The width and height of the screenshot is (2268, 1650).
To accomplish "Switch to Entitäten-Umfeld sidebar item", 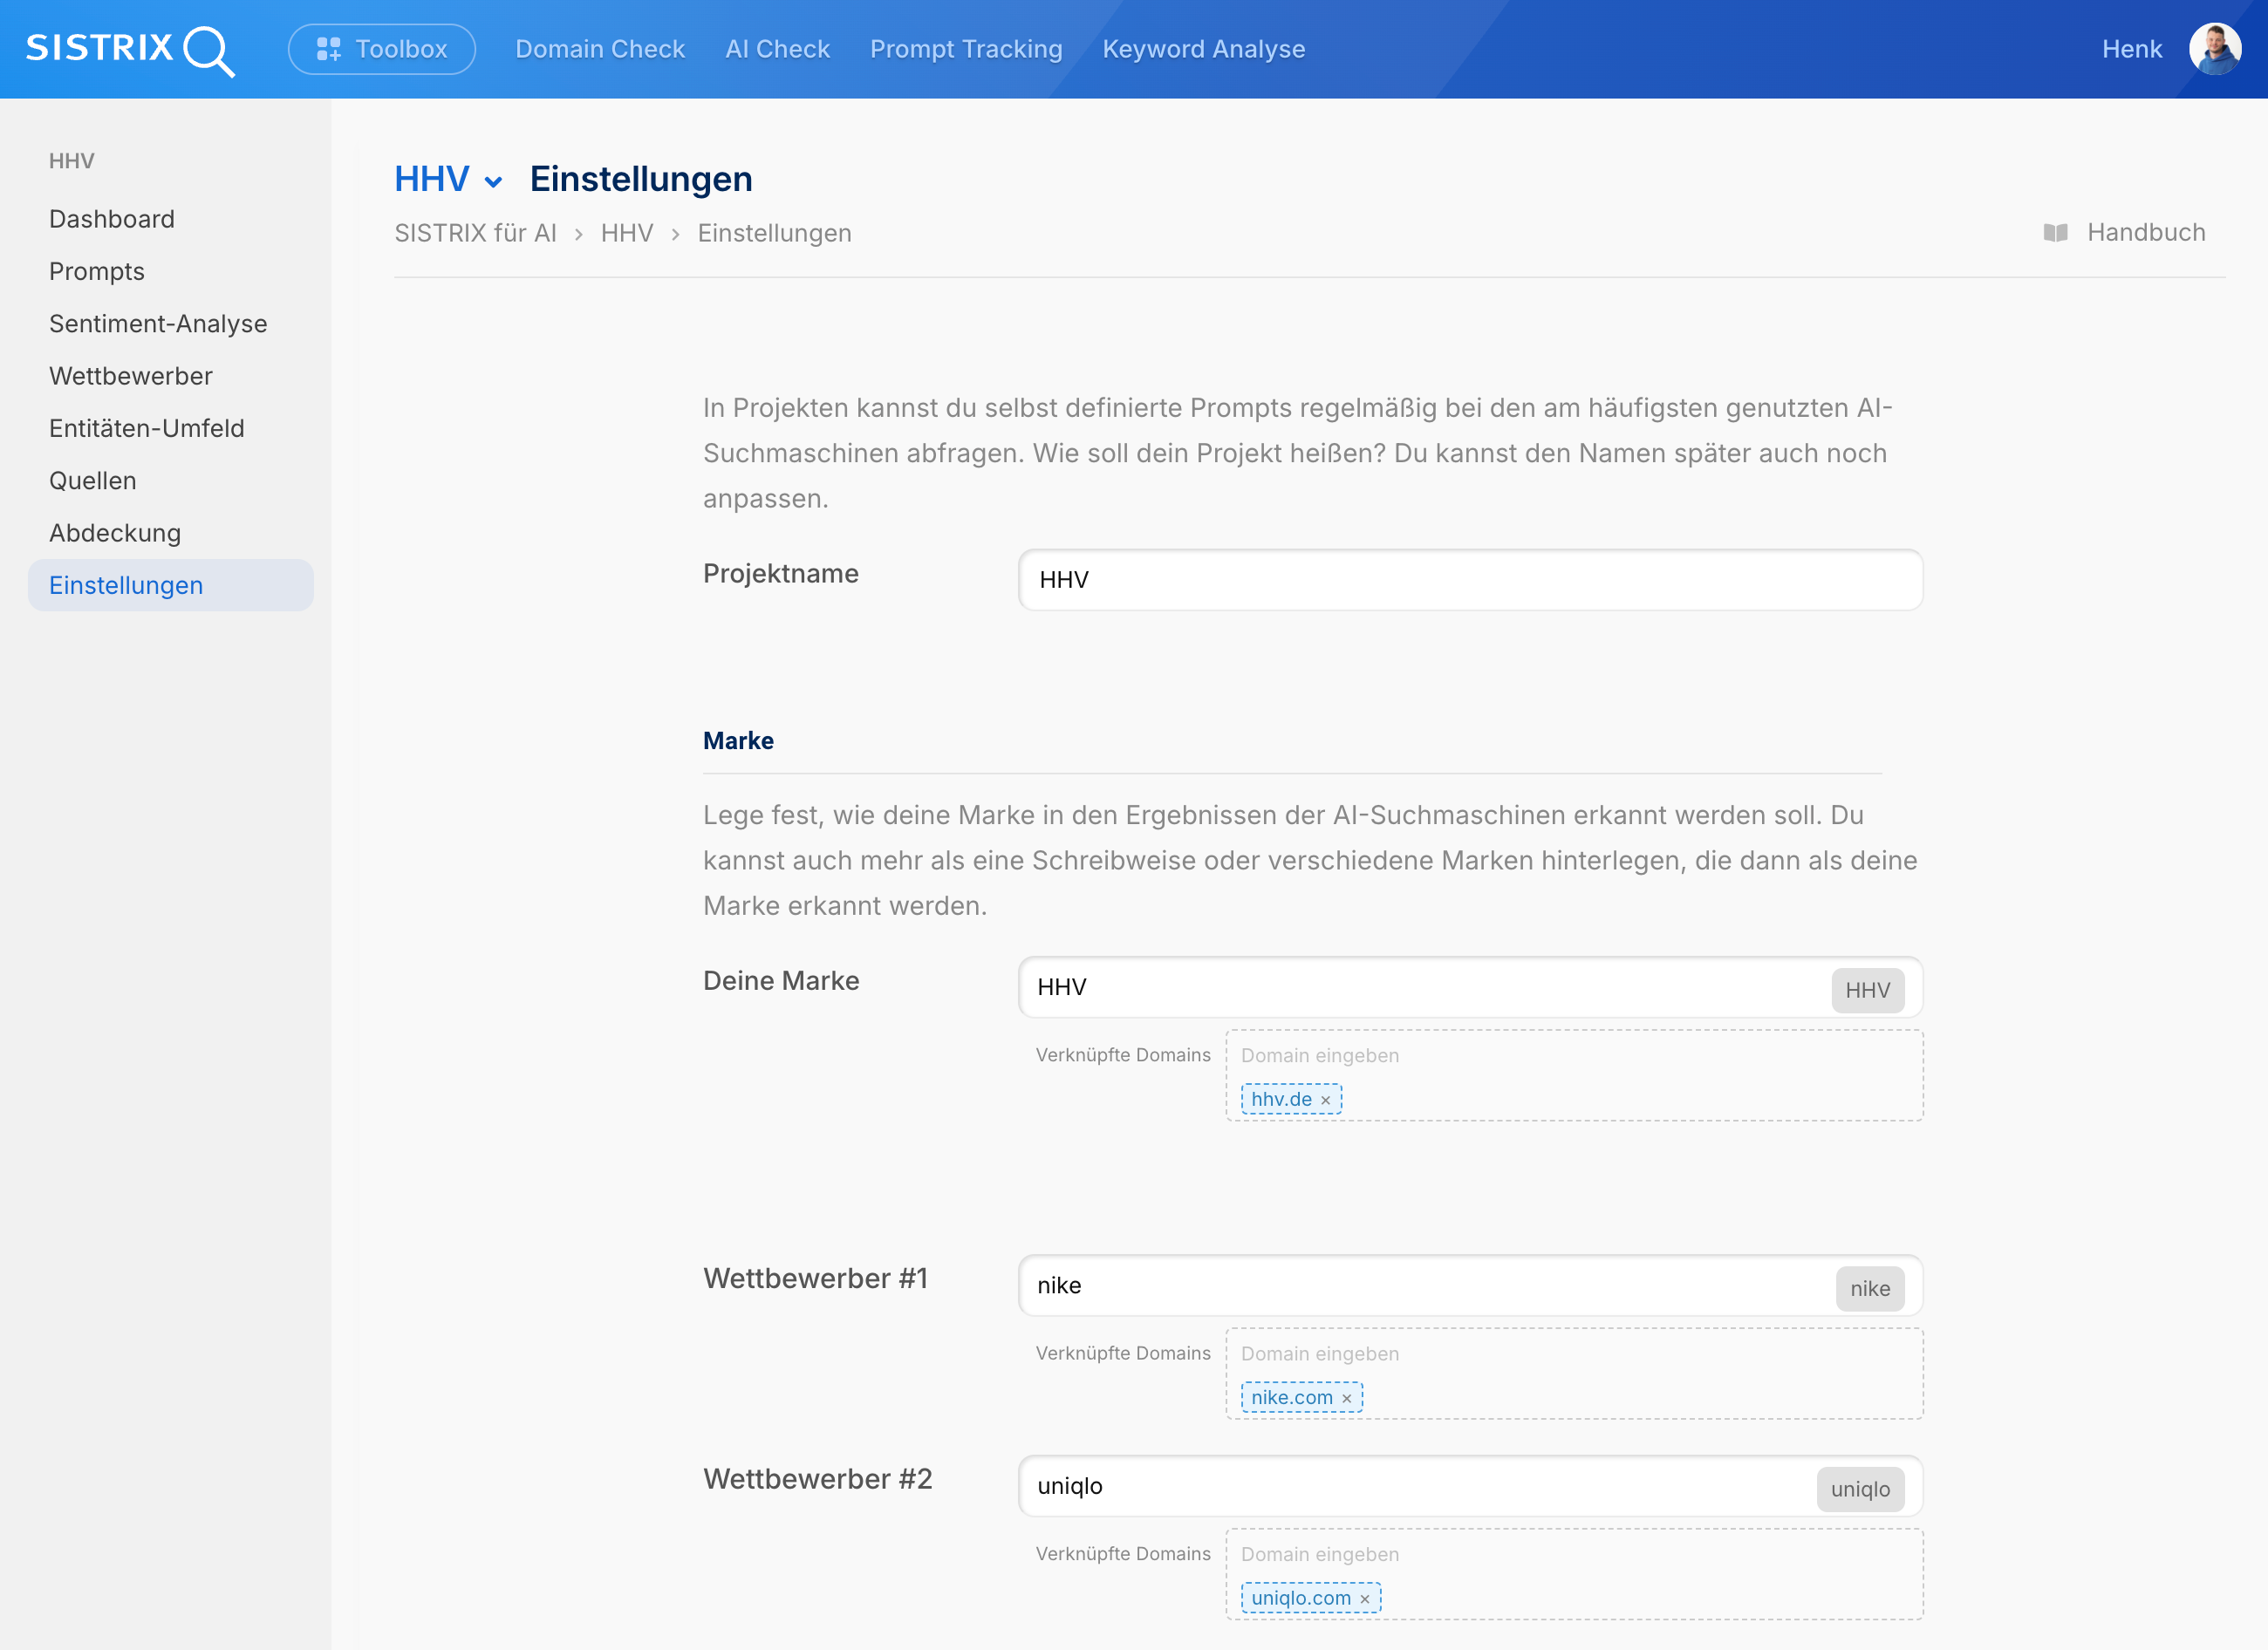I will click(147, 428).
